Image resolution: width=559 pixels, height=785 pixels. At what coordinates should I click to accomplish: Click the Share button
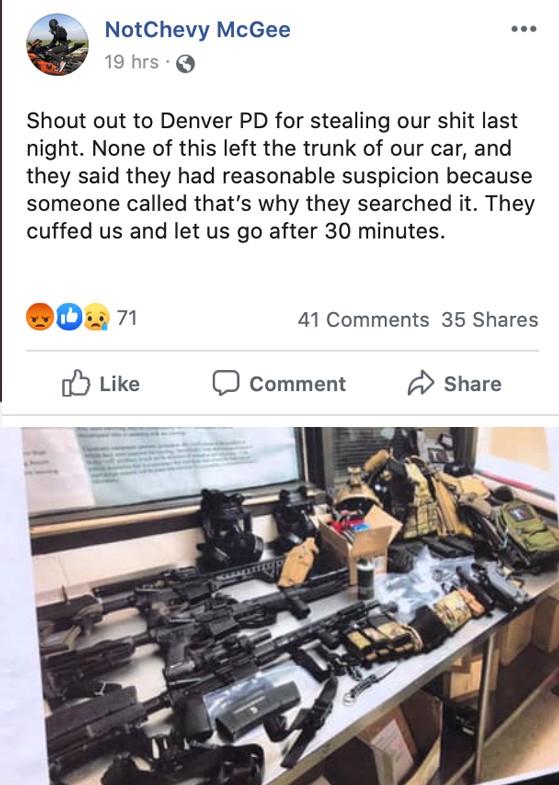pos(454,383)
